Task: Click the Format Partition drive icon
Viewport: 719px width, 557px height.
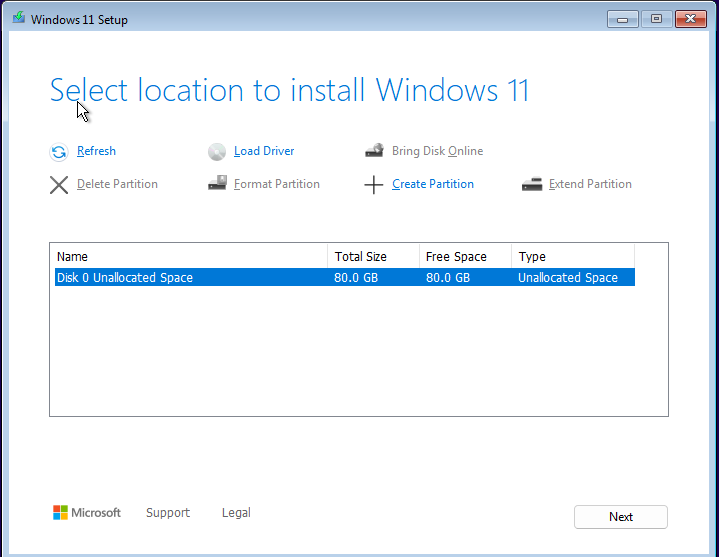Action: [217, 183]
